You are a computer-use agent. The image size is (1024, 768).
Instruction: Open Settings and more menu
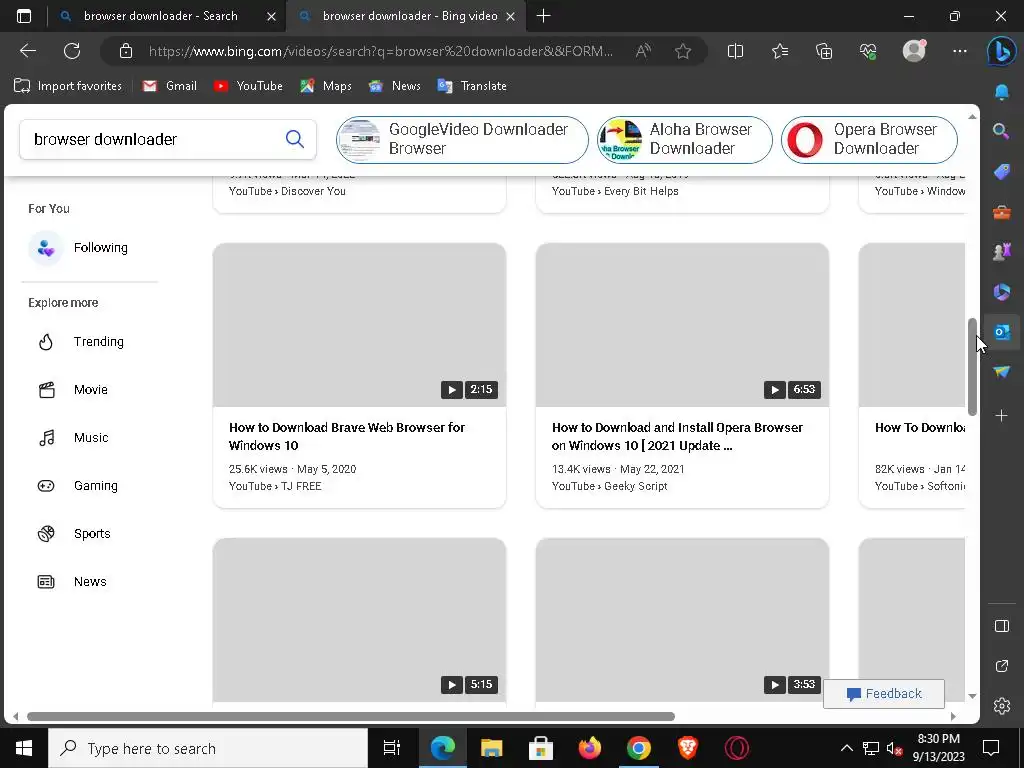[x=960, y=51]
